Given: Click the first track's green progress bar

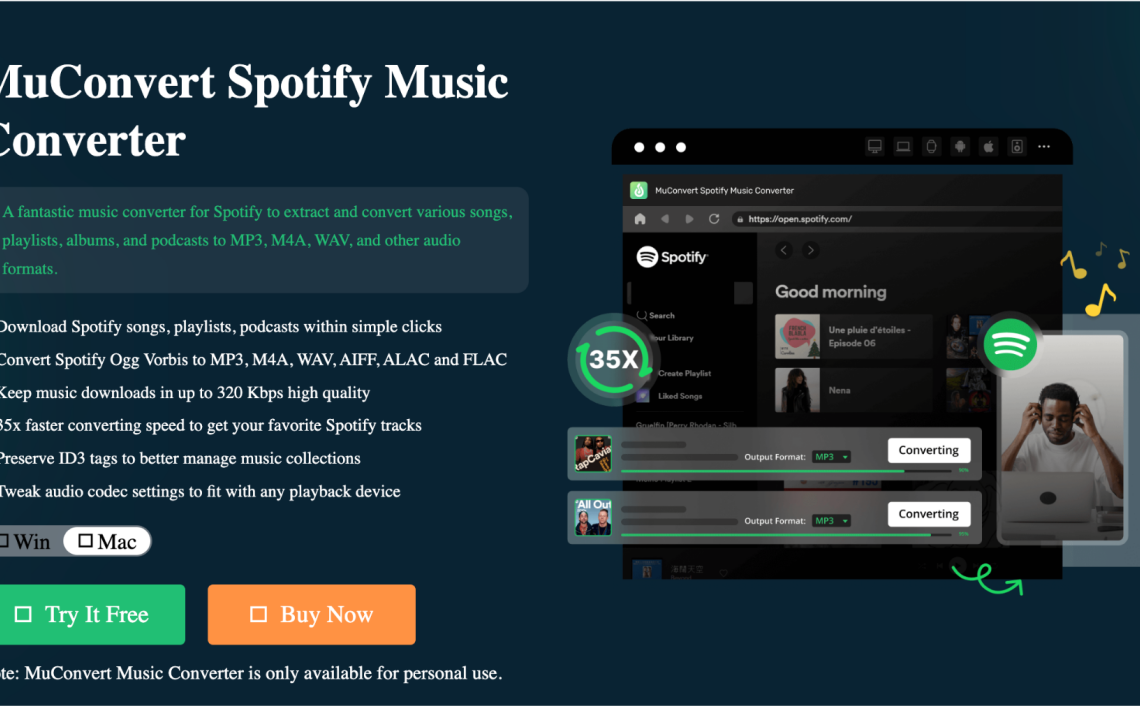Looking at the screenshot, I should click(786, 471).
